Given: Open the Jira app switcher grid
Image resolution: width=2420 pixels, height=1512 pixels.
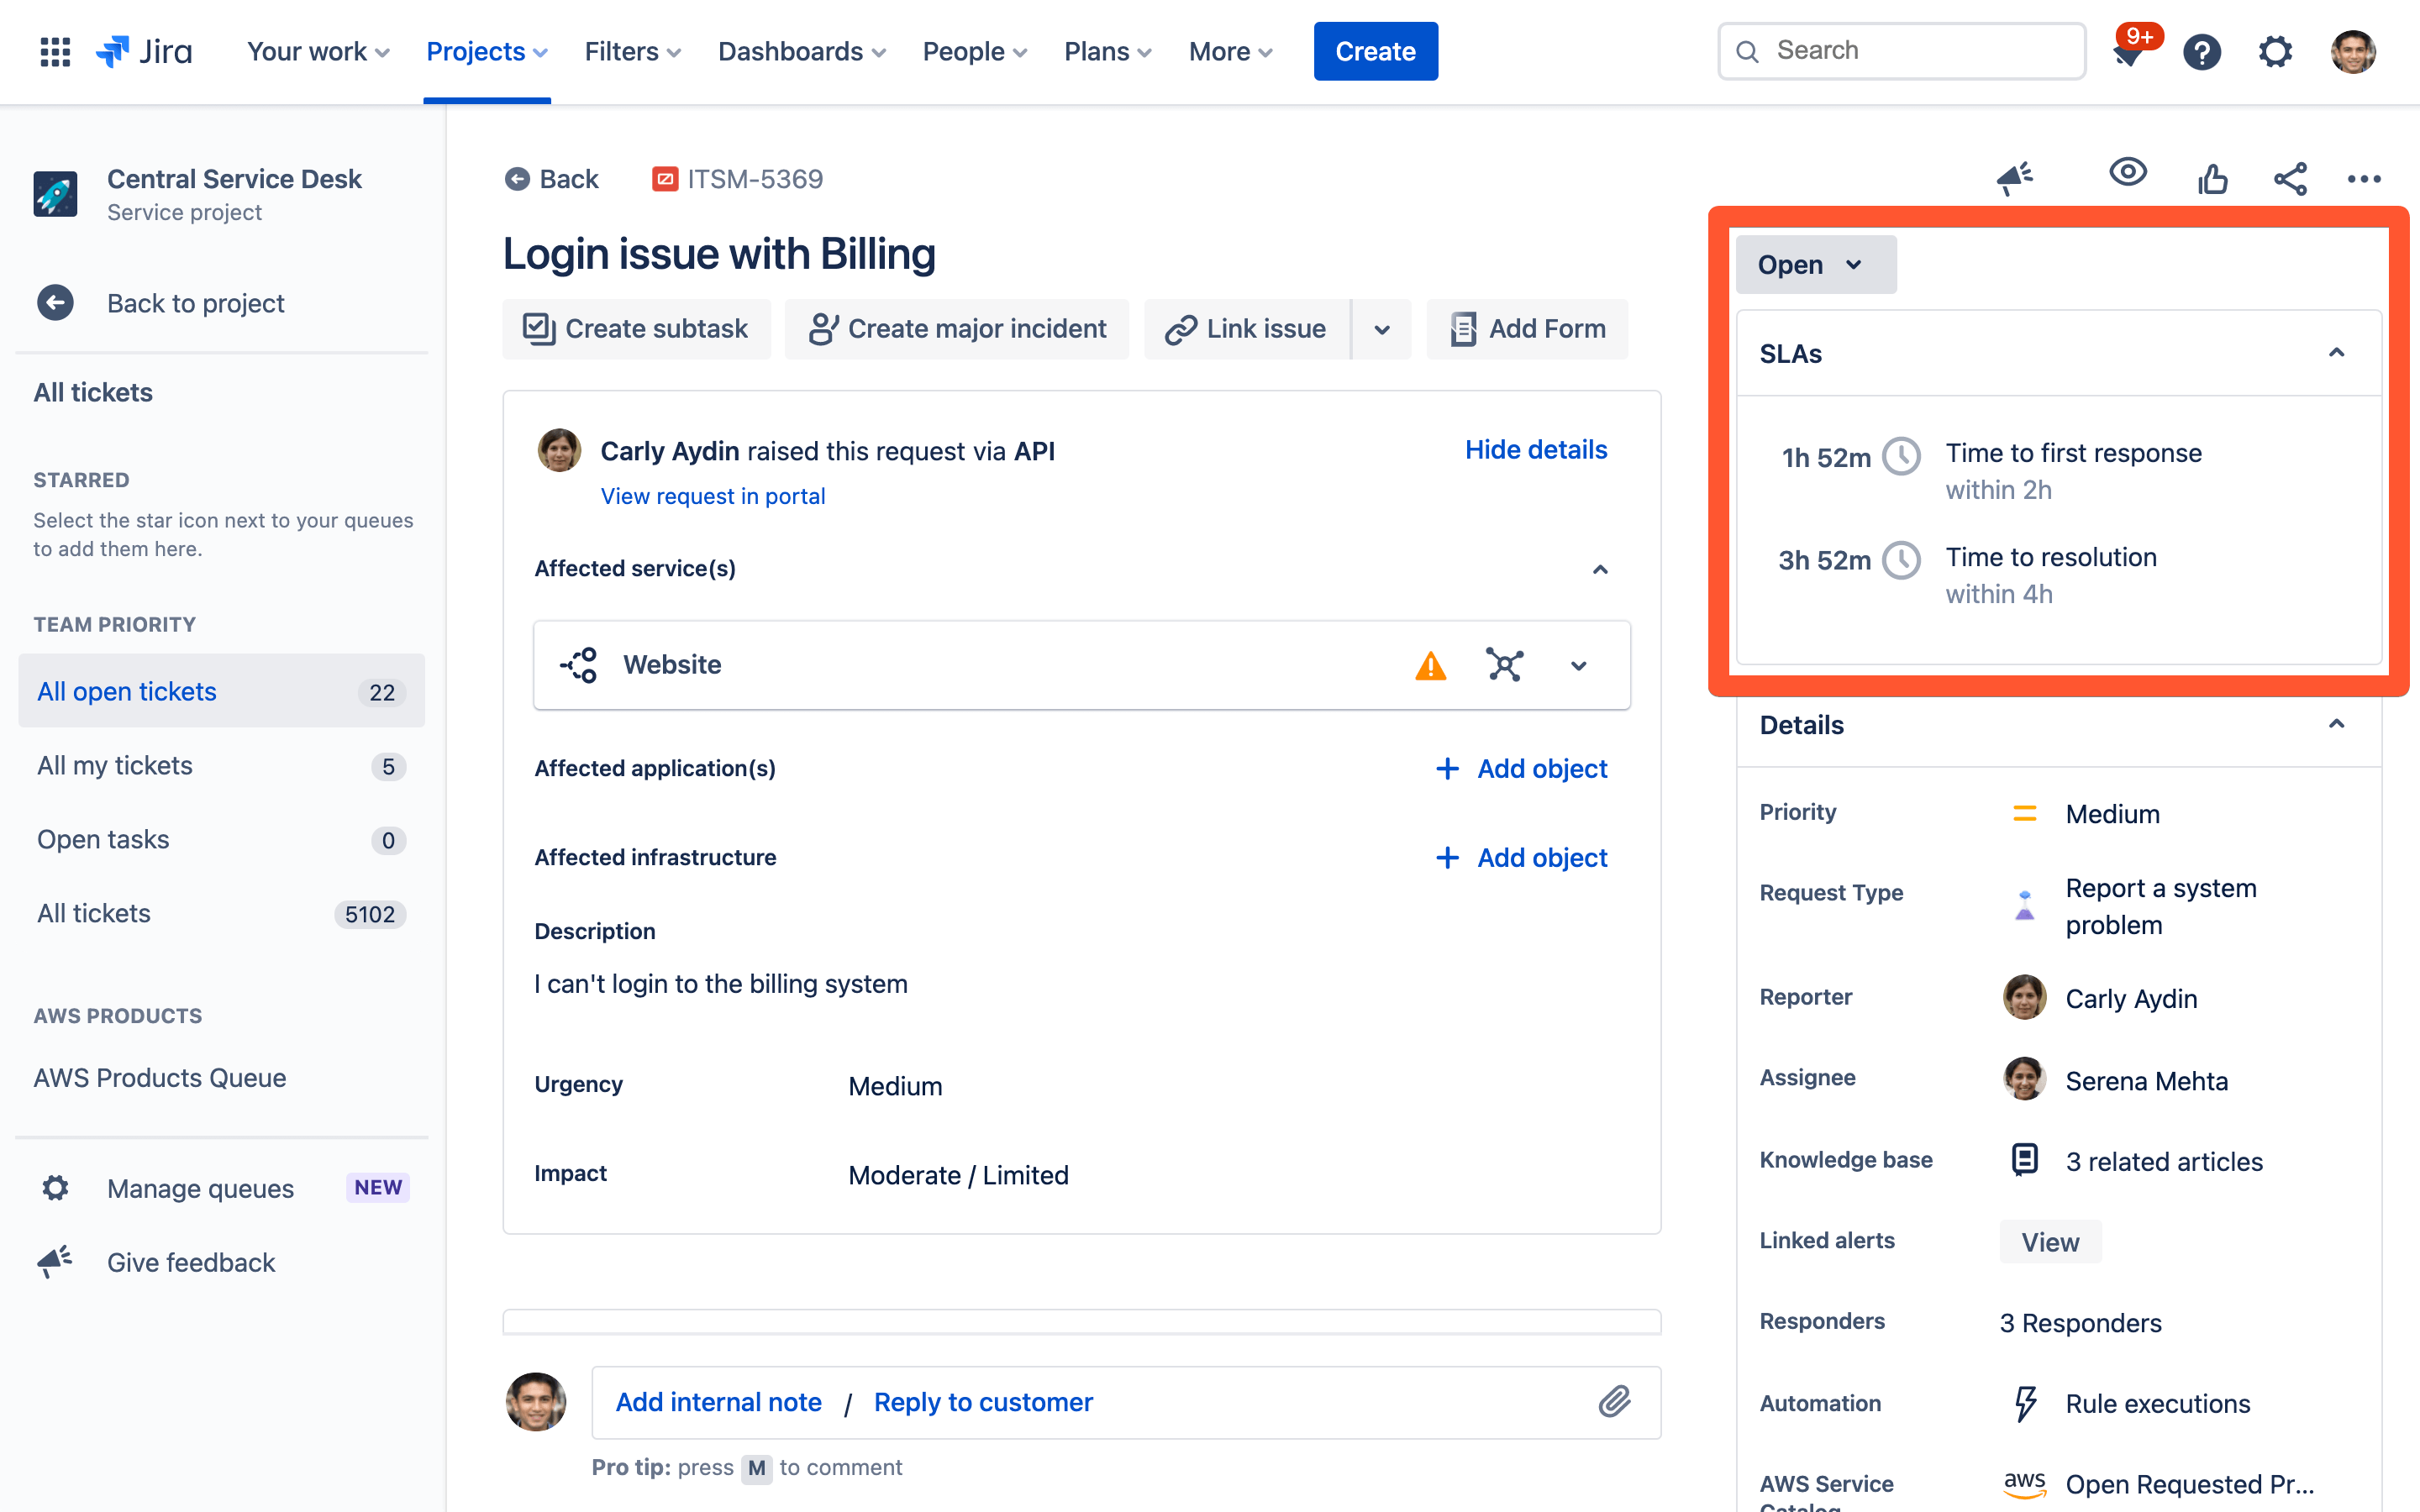Looking at the screenshot, I should pyautogui.click(x=55, y=51).
